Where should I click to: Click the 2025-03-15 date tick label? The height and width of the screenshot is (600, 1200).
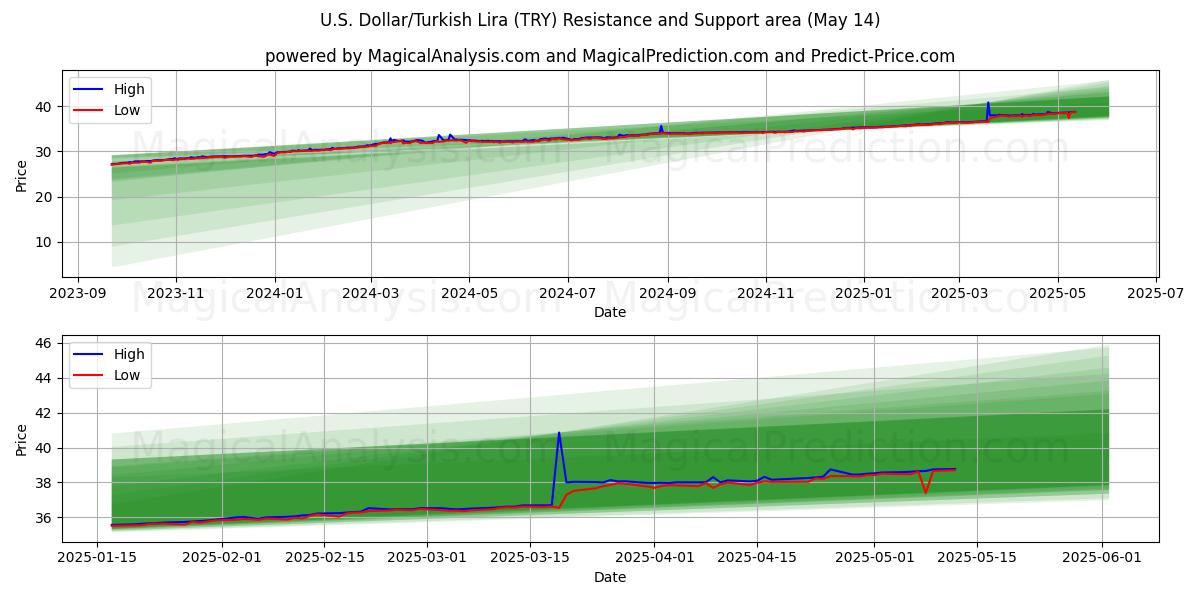click(x=530, y=558)
